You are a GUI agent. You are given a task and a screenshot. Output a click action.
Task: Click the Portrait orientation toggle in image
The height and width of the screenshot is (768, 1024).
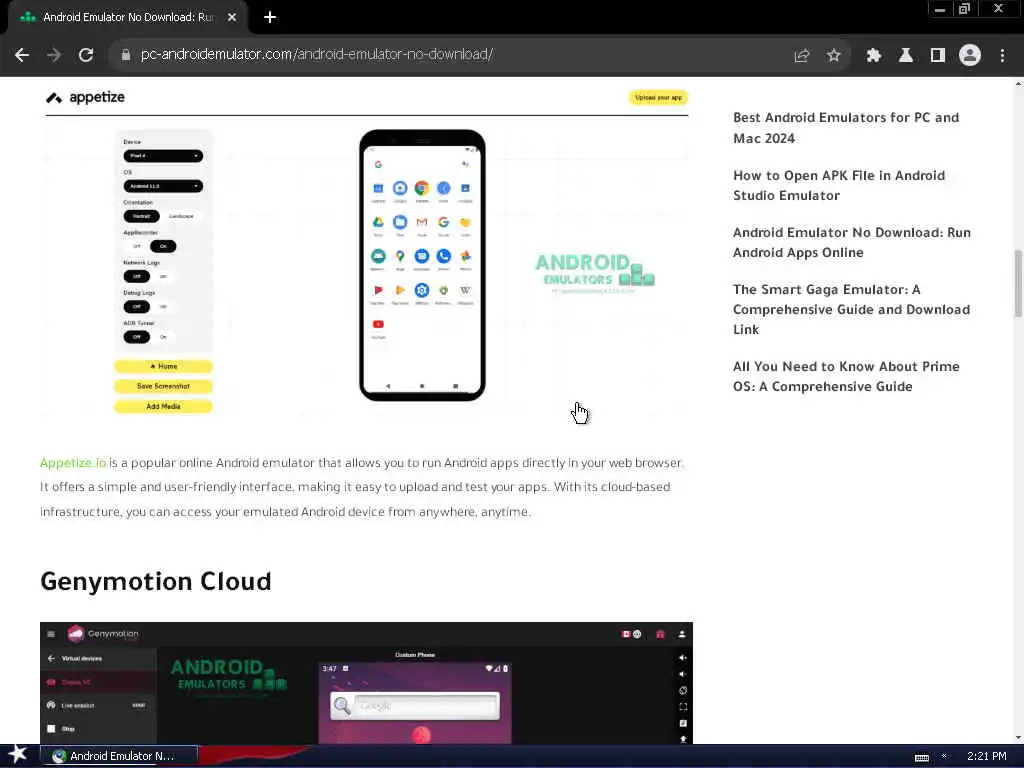tap(141, 216)
